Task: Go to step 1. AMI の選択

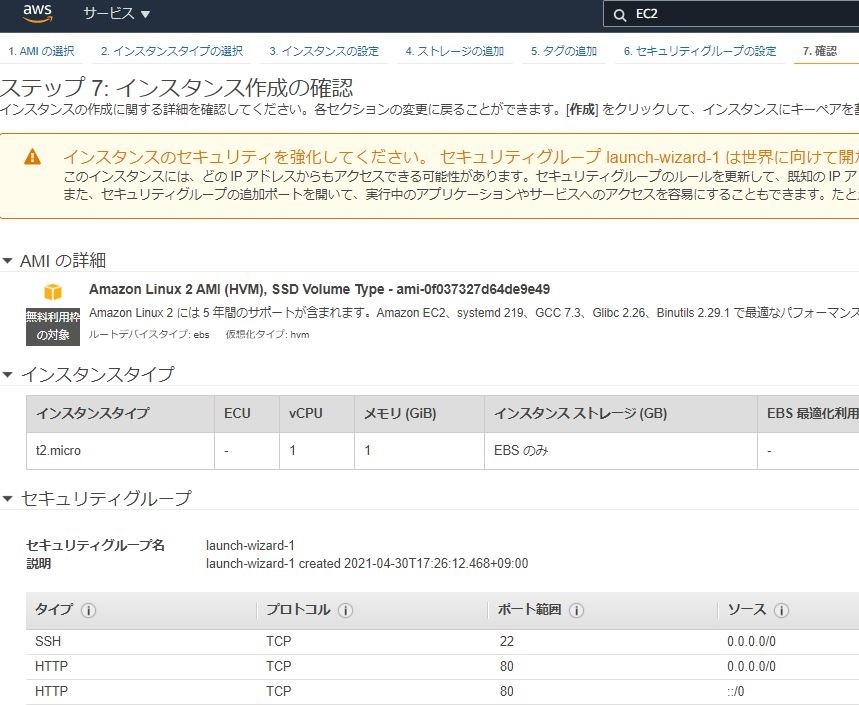Action: [x=41, y=51]
